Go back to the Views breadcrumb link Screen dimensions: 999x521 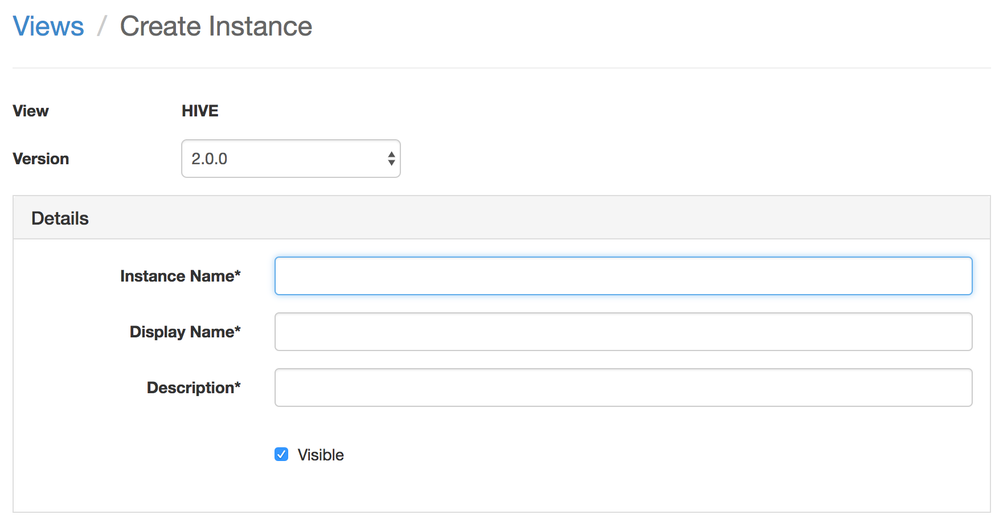pos(48,26)
